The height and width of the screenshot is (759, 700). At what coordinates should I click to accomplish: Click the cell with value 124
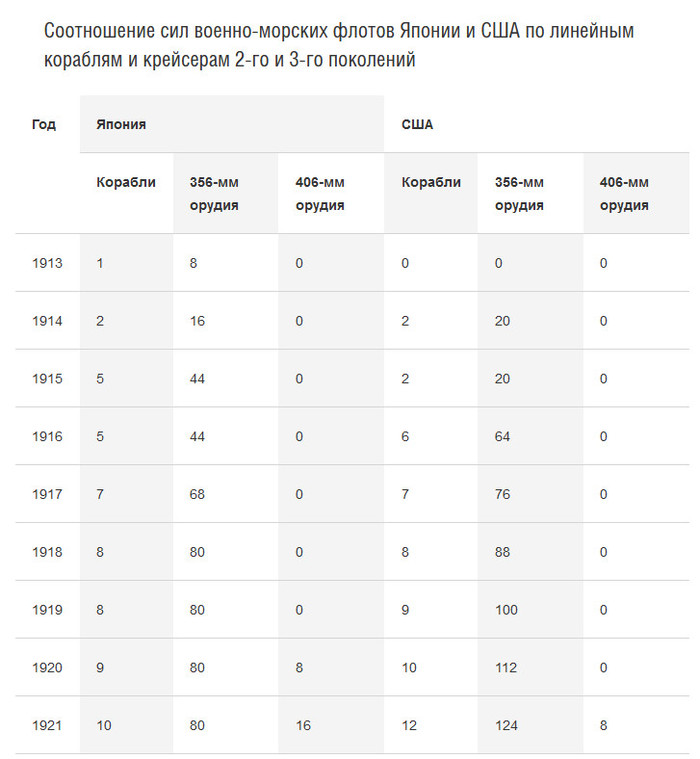[507, 725]
